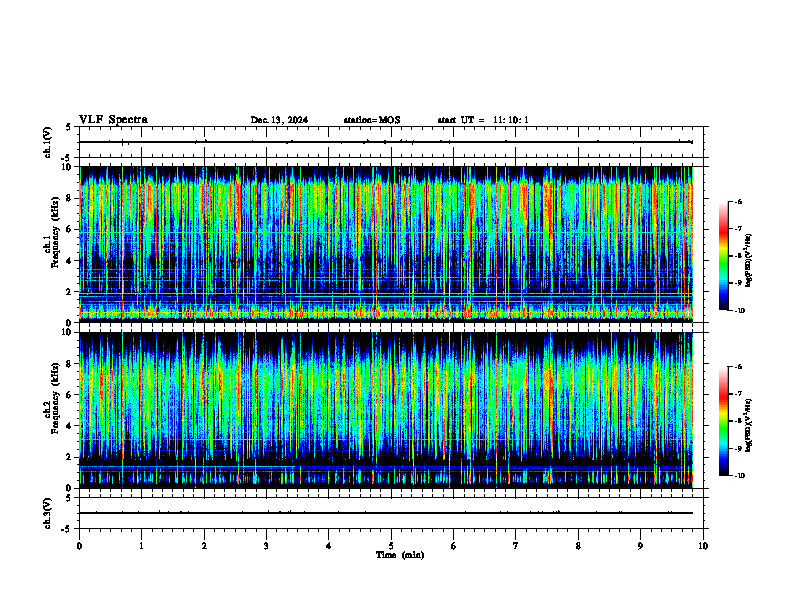This screenshot has width=792, height=612.
Task: Click the time axis tick label '0'
Action: pos(79,546)
